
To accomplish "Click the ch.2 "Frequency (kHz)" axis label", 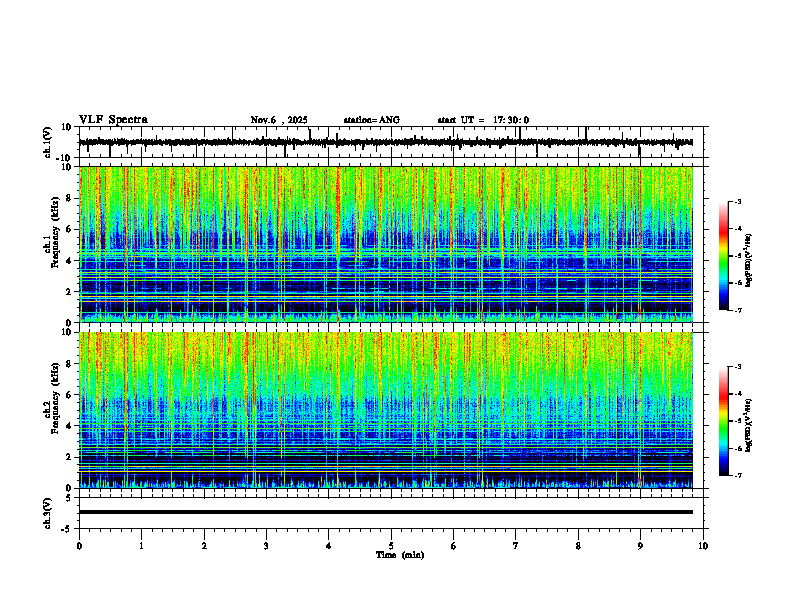I will click(55, 398).
